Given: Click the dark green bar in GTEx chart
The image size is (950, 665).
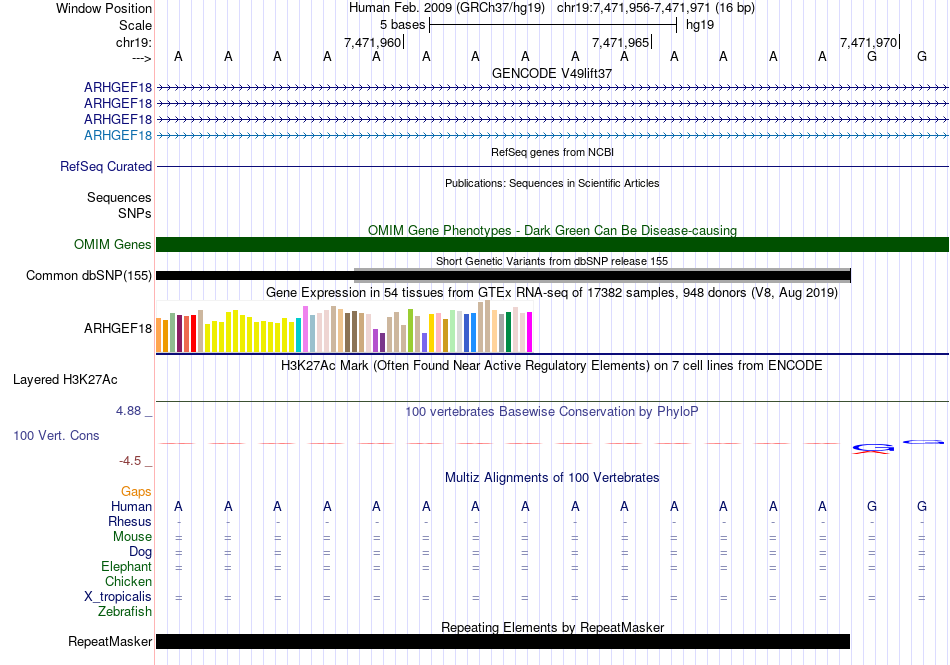Looking at the screenshot, I should click(508, 332).
